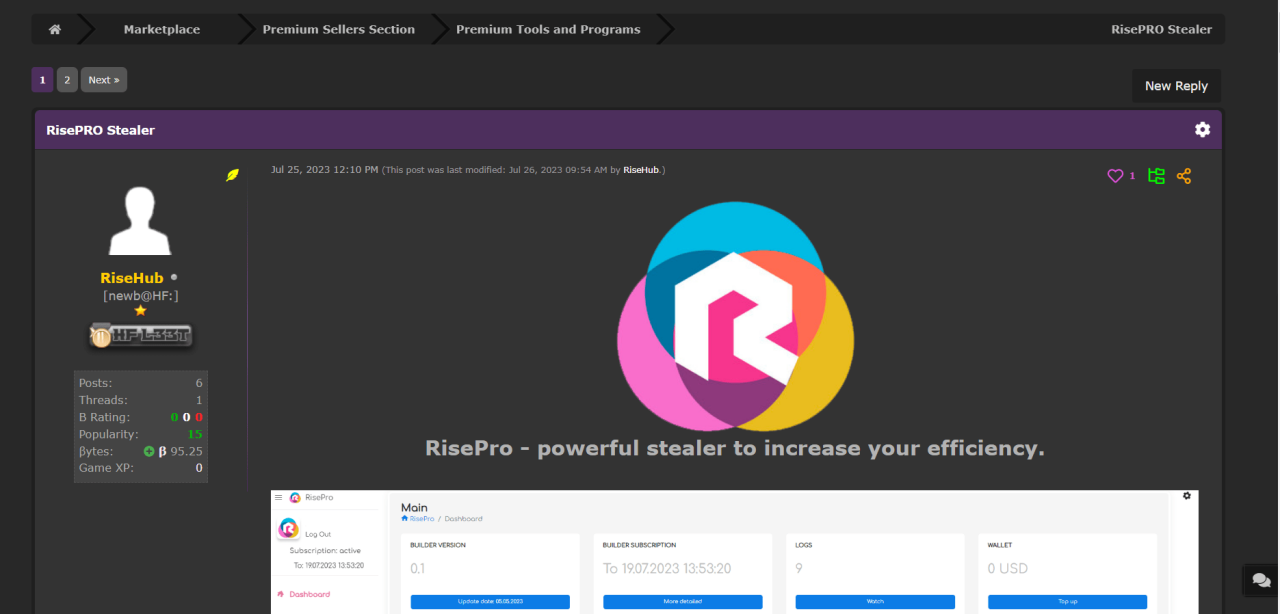Click the B Rating 0 0 0 values
The image size is (1280, 614).
(186, 417)
